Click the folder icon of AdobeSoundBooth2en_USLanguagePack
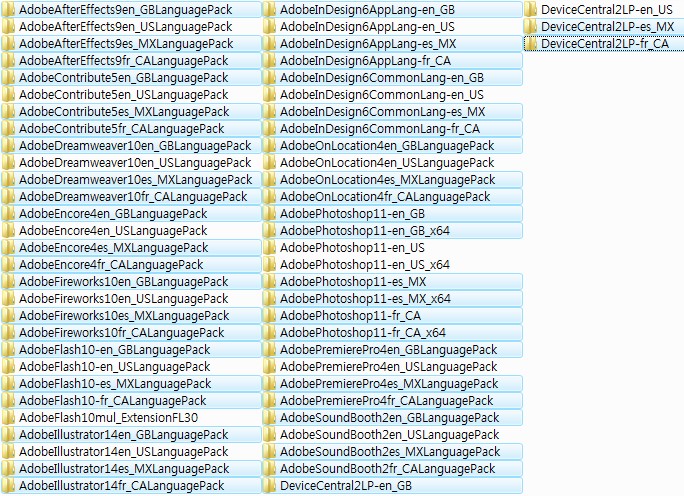The height and width of the screenshot is (496, 684). (x=270, y=435)
